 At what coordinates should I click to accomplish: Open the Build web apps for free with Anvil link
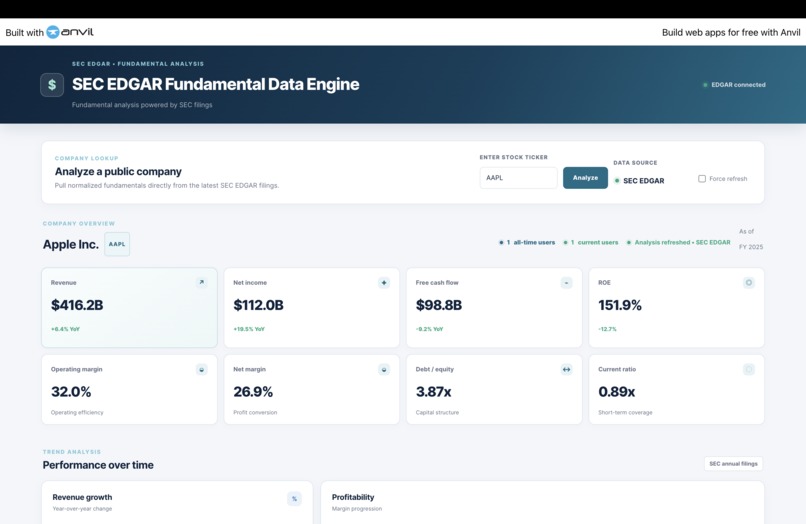click(731, 32)
